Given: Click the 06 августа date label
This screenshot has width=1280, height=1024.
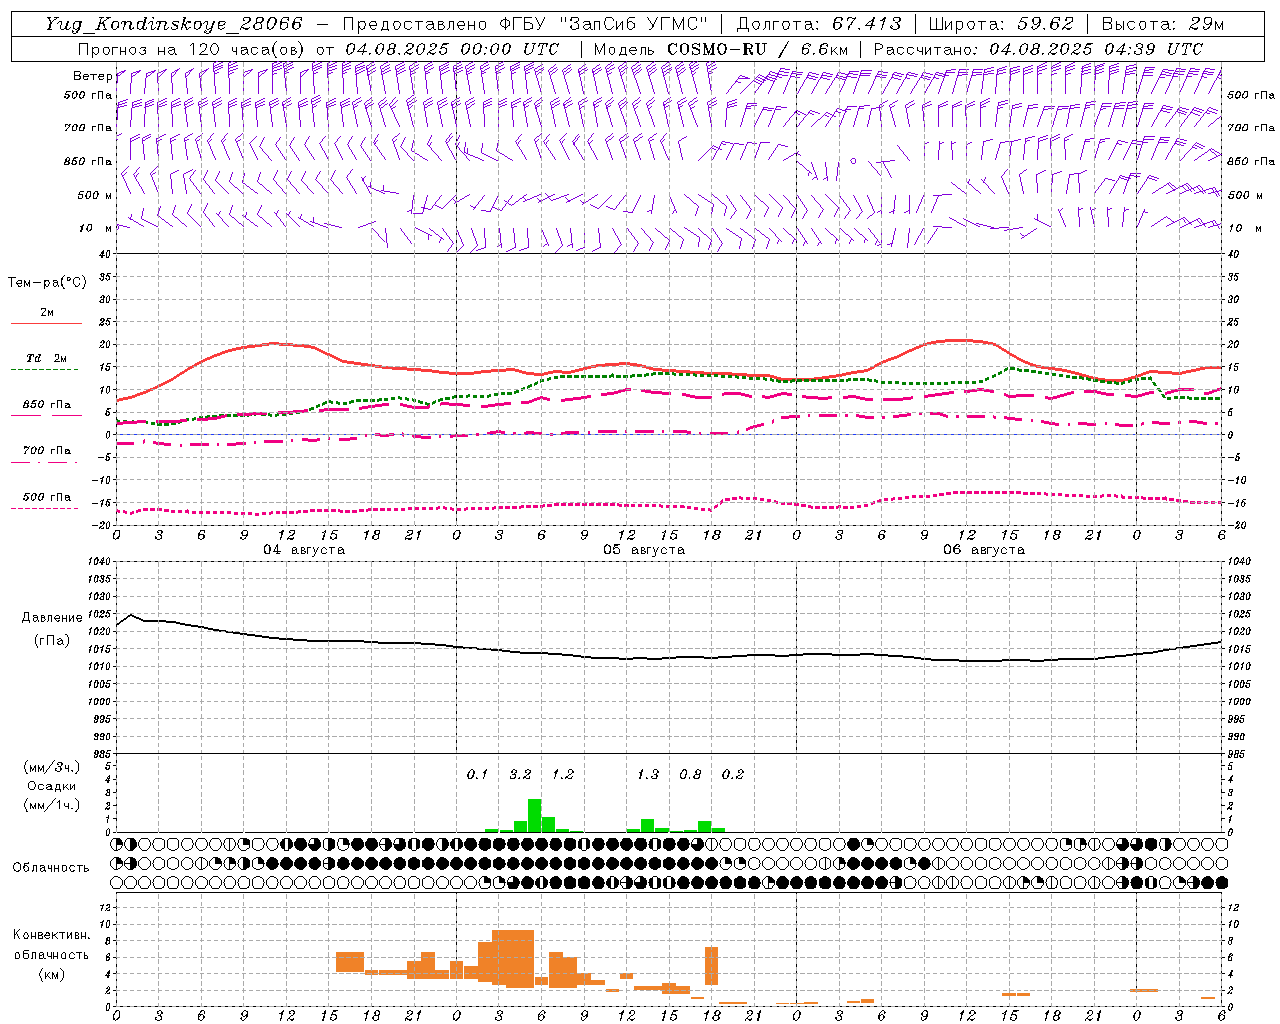Looking at the screenshot, I should coord(984,550).
